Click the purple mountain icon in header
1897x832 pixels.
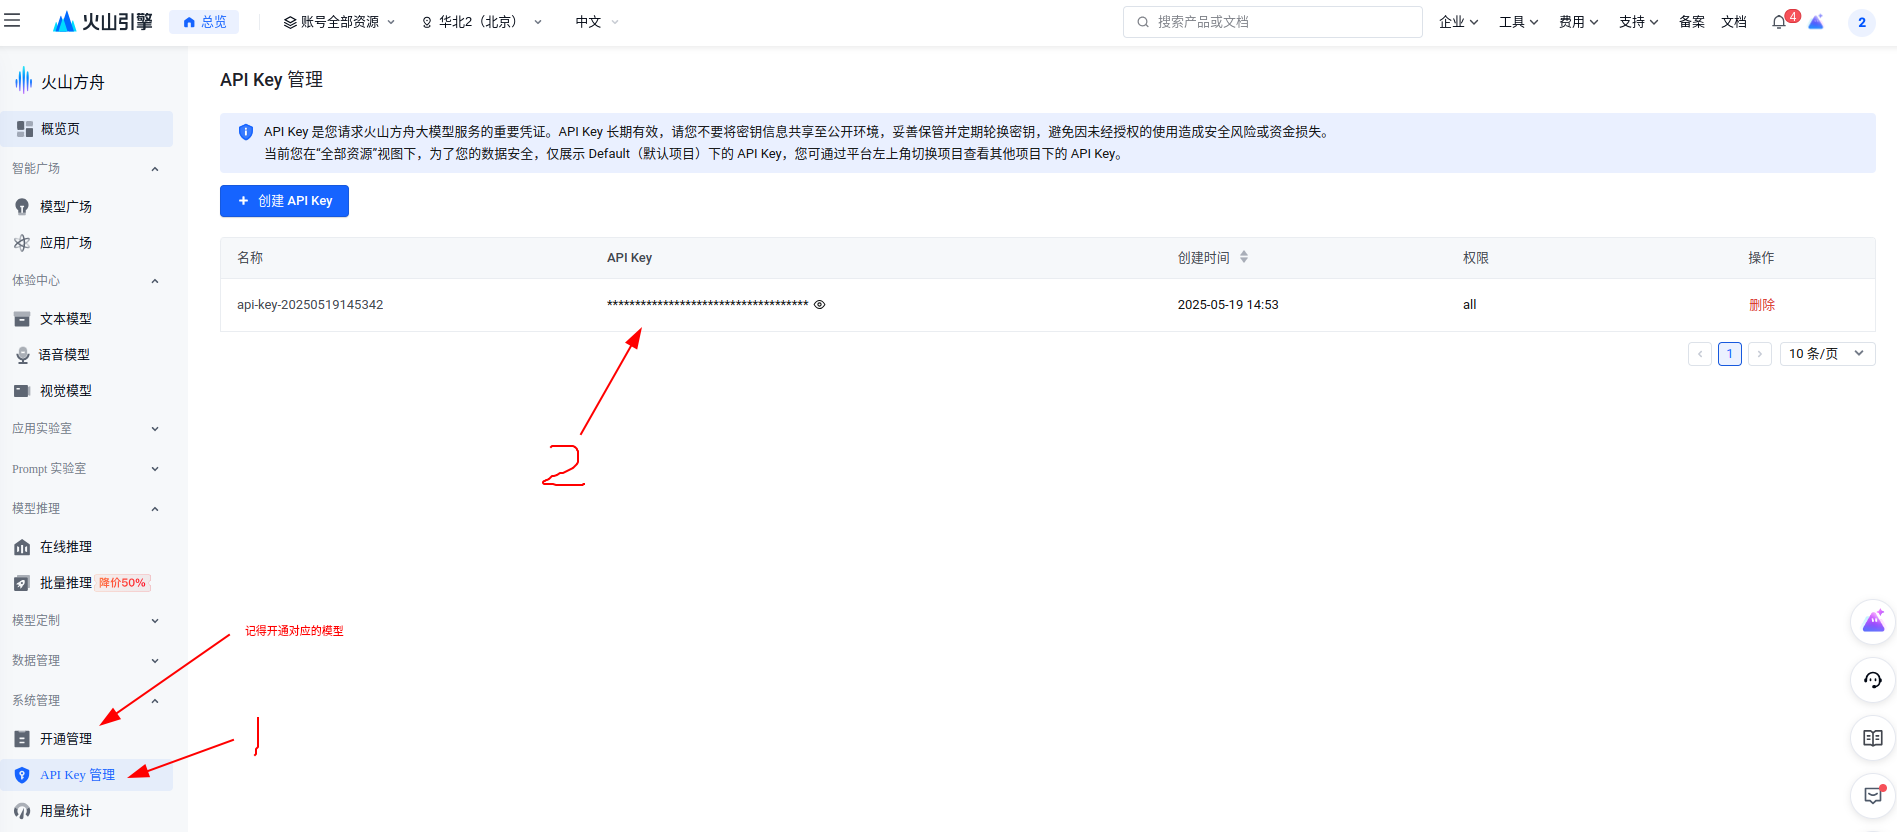[1816, 22]
